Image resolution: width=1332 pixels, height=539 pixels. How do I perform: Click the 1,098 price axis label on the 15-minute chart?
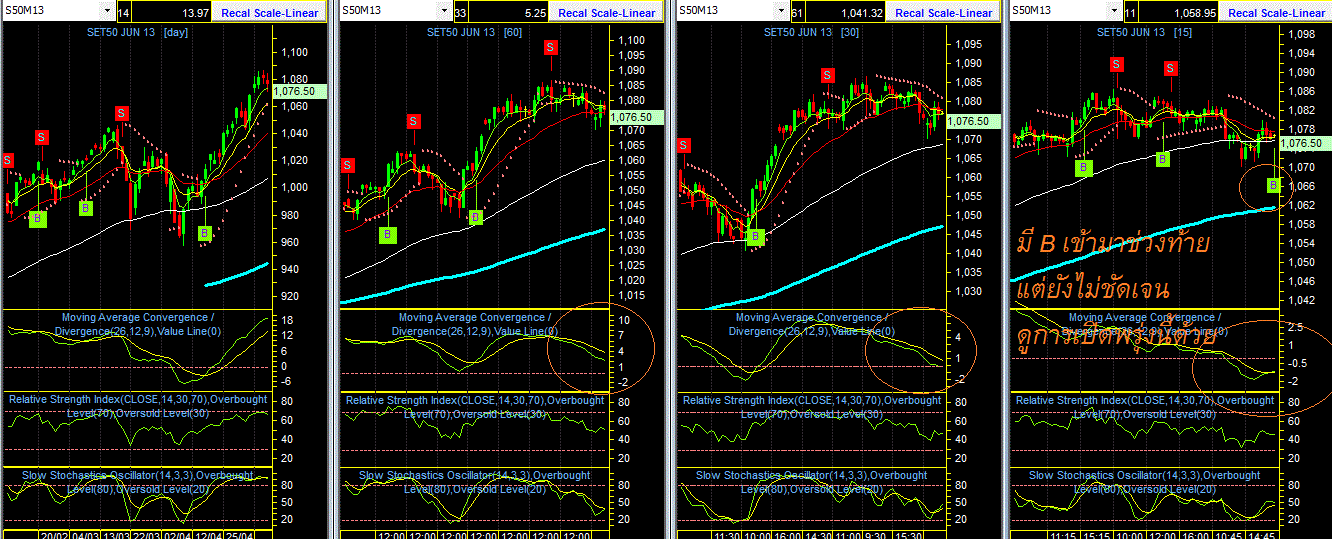[1302, 34]
